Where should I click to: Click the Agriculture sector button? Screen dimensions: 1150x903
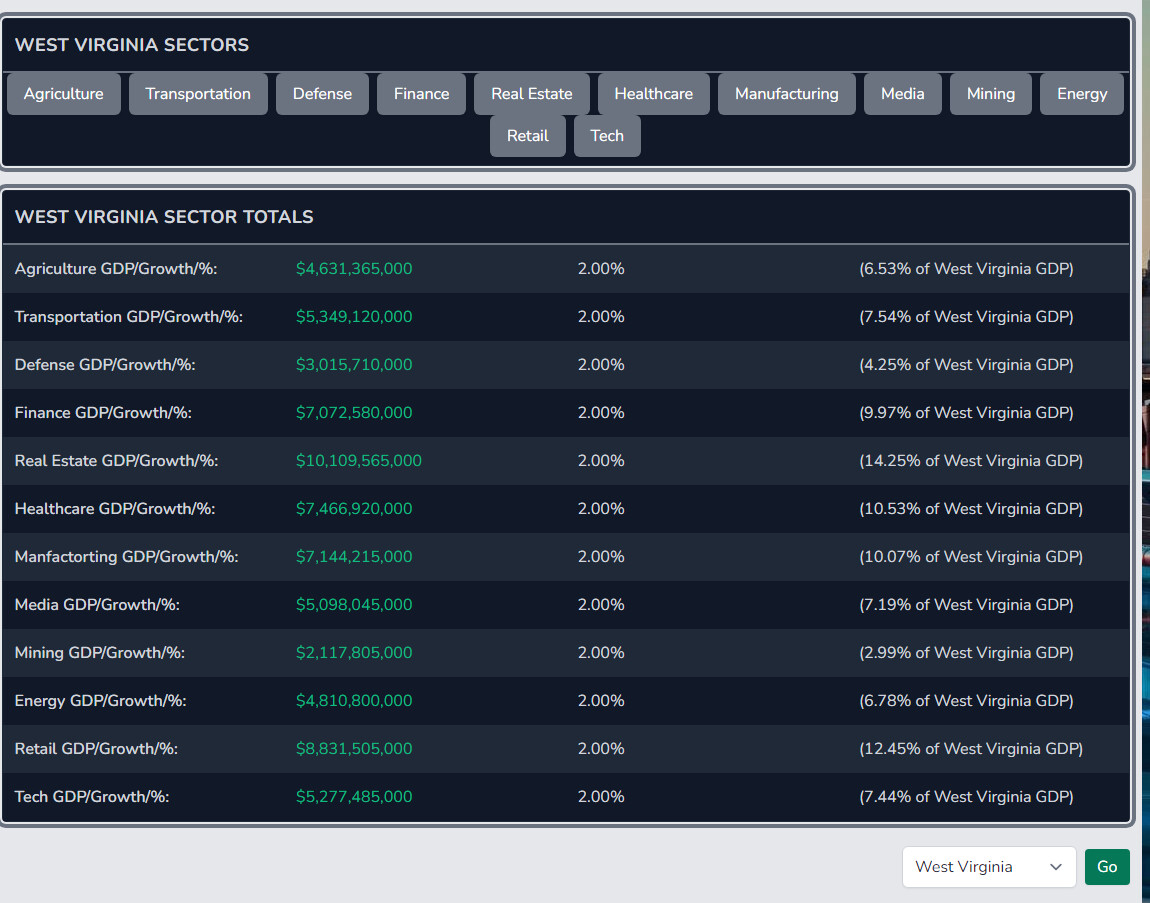pyautogui.click(x=64, y=94)
